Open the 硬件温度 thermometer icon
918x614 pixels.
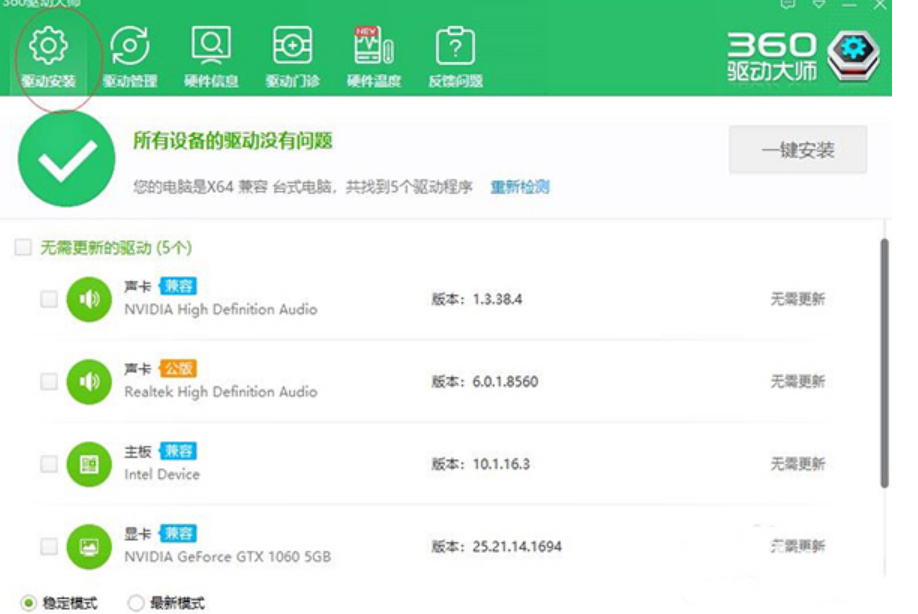tap(373, 47)
